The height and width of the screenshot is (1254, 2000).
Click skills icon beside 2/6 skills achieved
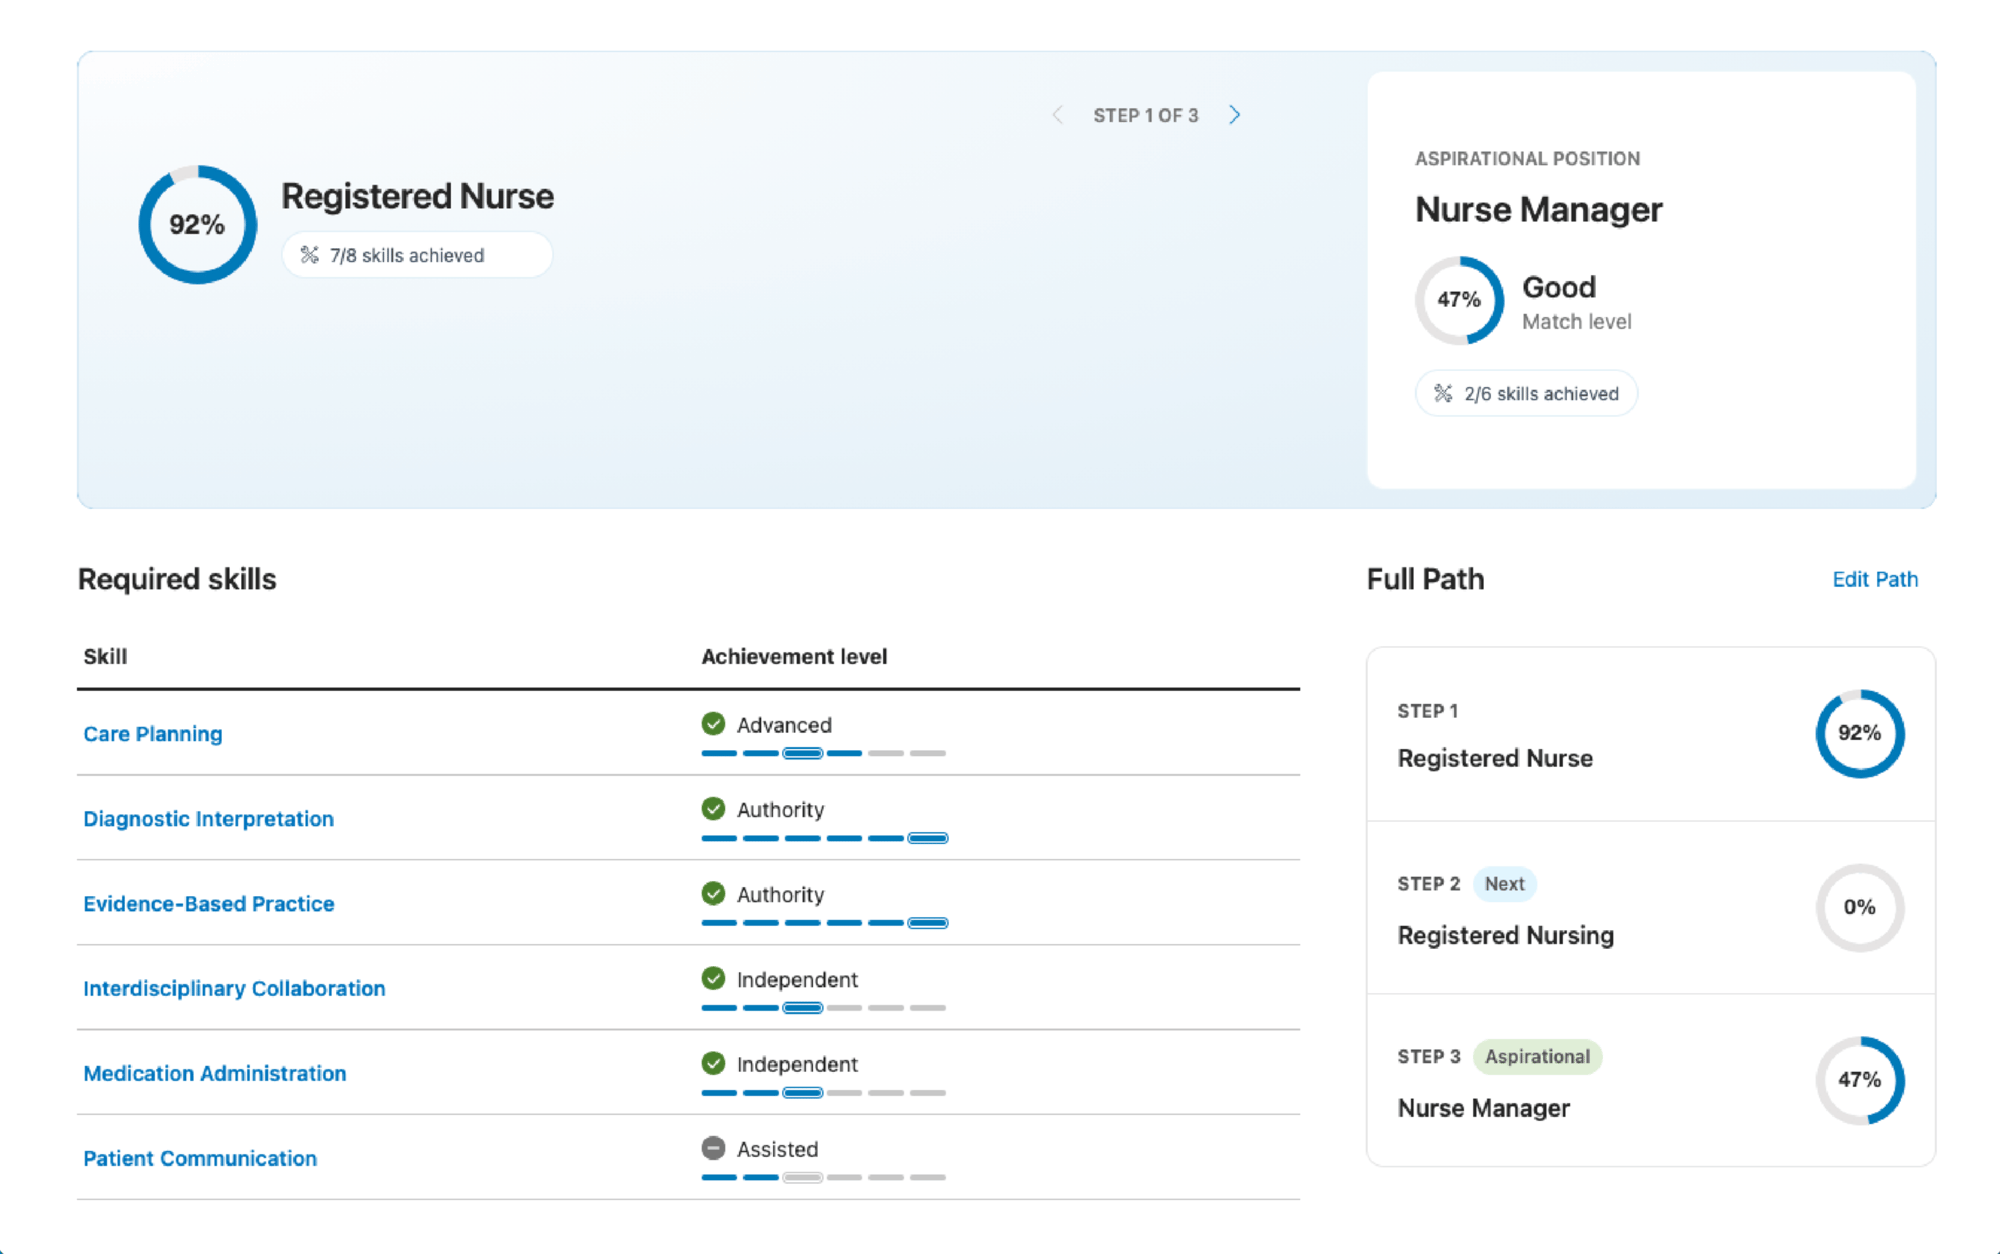click(x=1443, y=393)
